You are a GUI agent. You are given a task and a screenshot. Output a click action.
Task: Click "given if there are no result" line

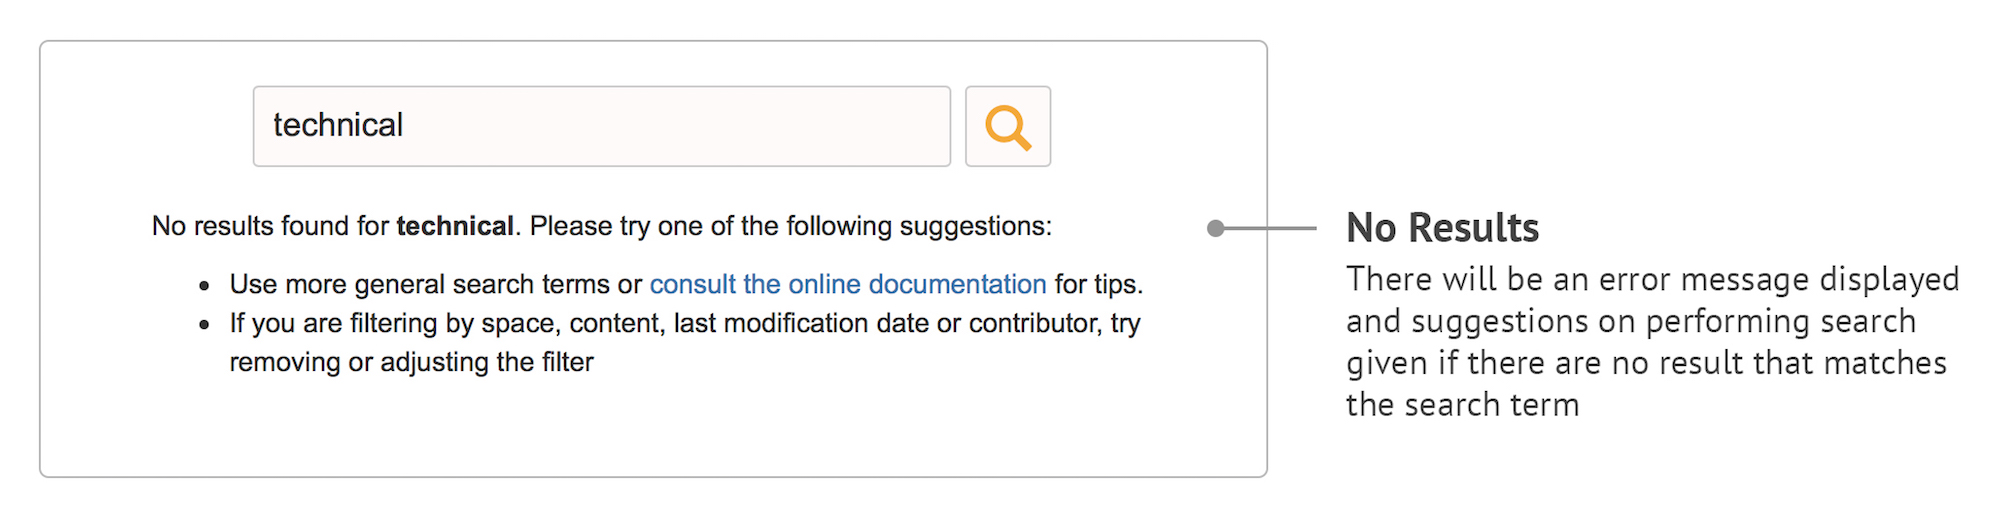click(x=1646, y=363)
